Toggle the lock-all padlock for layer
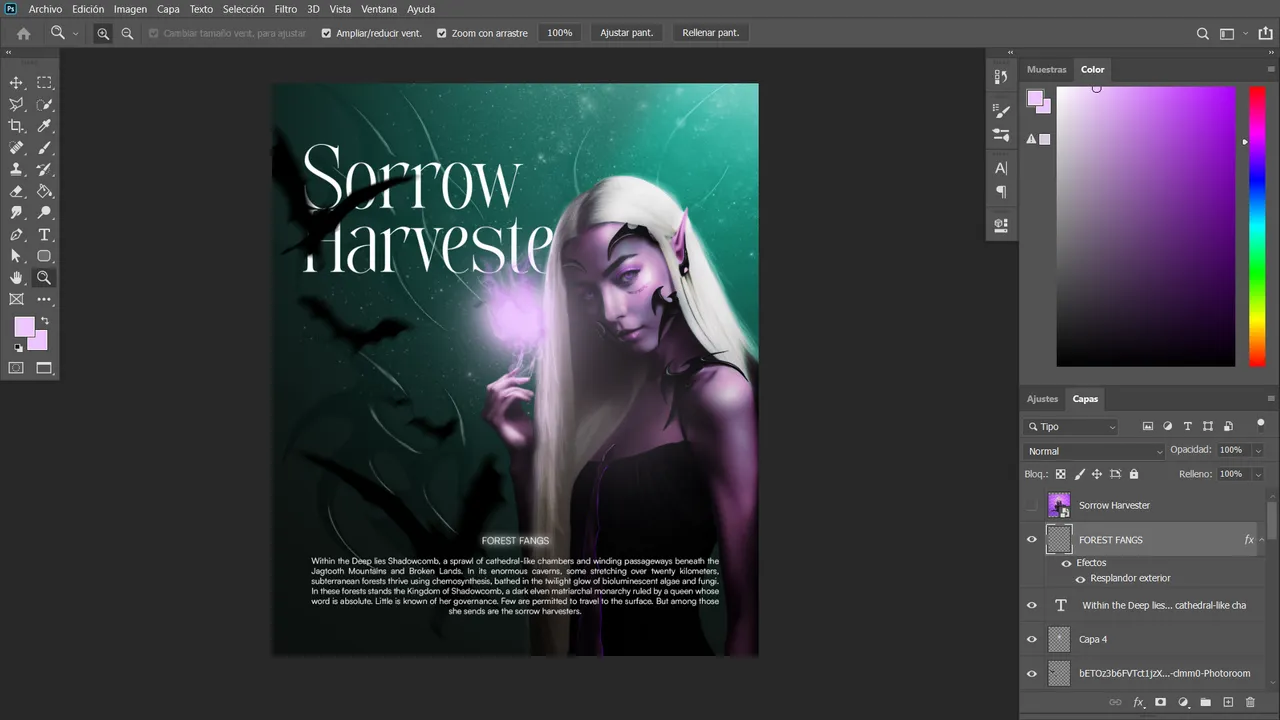This screenshot has width=1280, height=720. [1133, 474]
